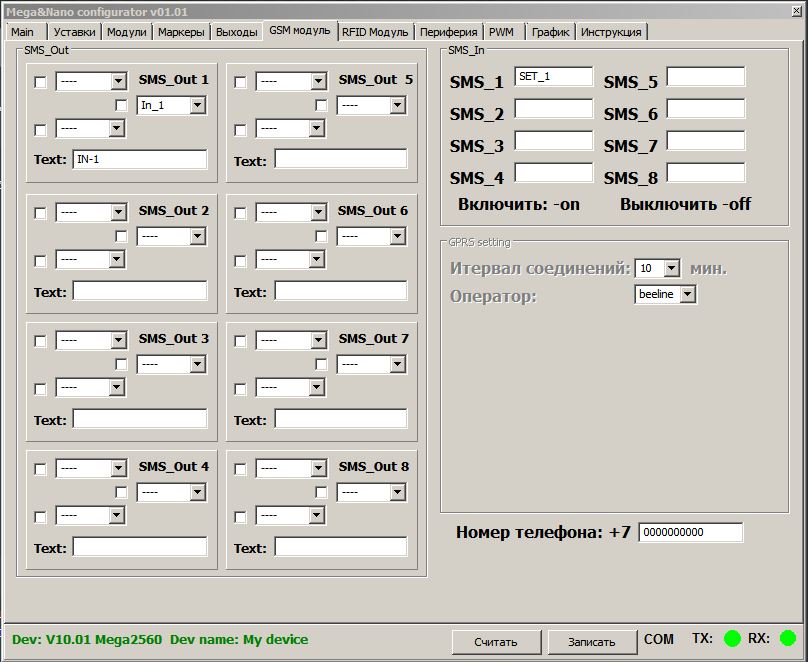Click the Text field in SMS_Out 1
Image resolution: width=808 pixels, height=662 pixels.
point(139,160)
